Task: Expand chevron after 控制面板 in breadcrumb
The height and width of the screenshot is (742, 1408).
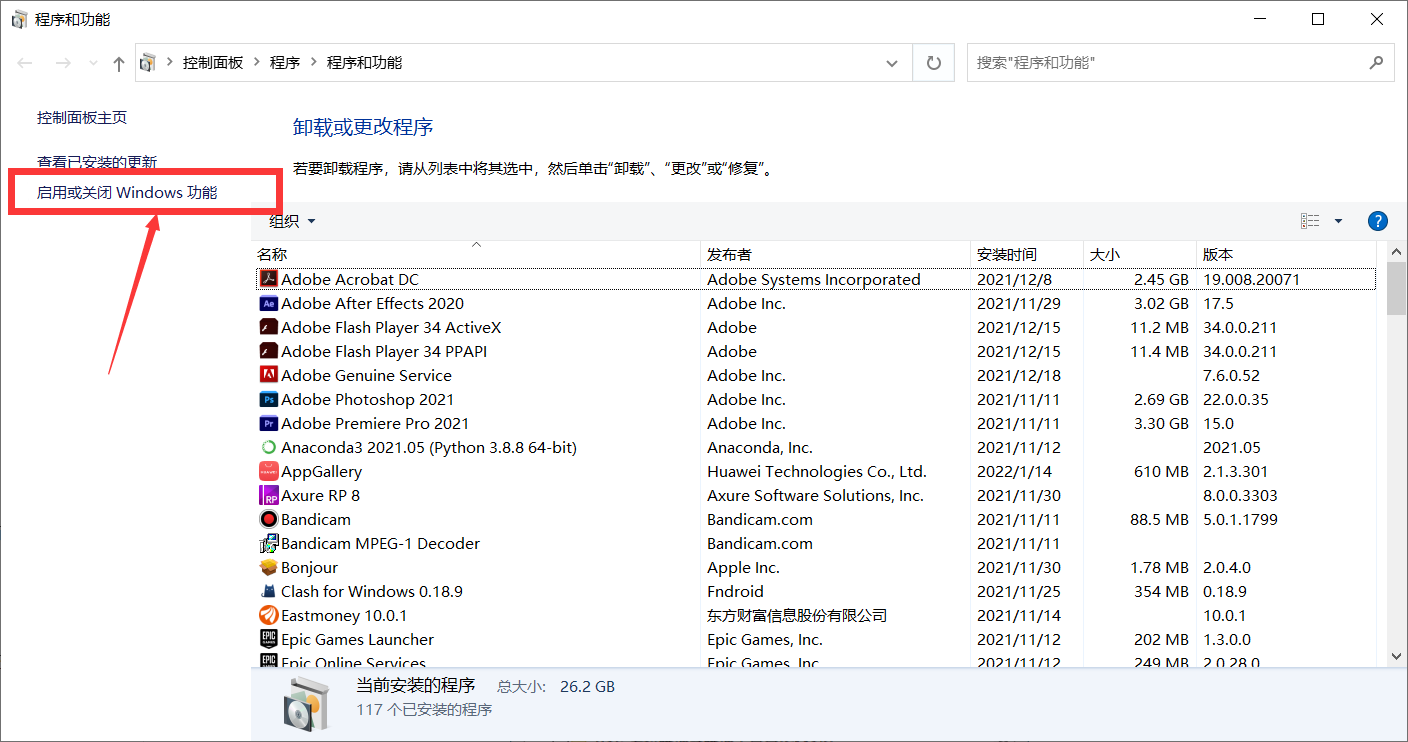Action: pos(256,62)
